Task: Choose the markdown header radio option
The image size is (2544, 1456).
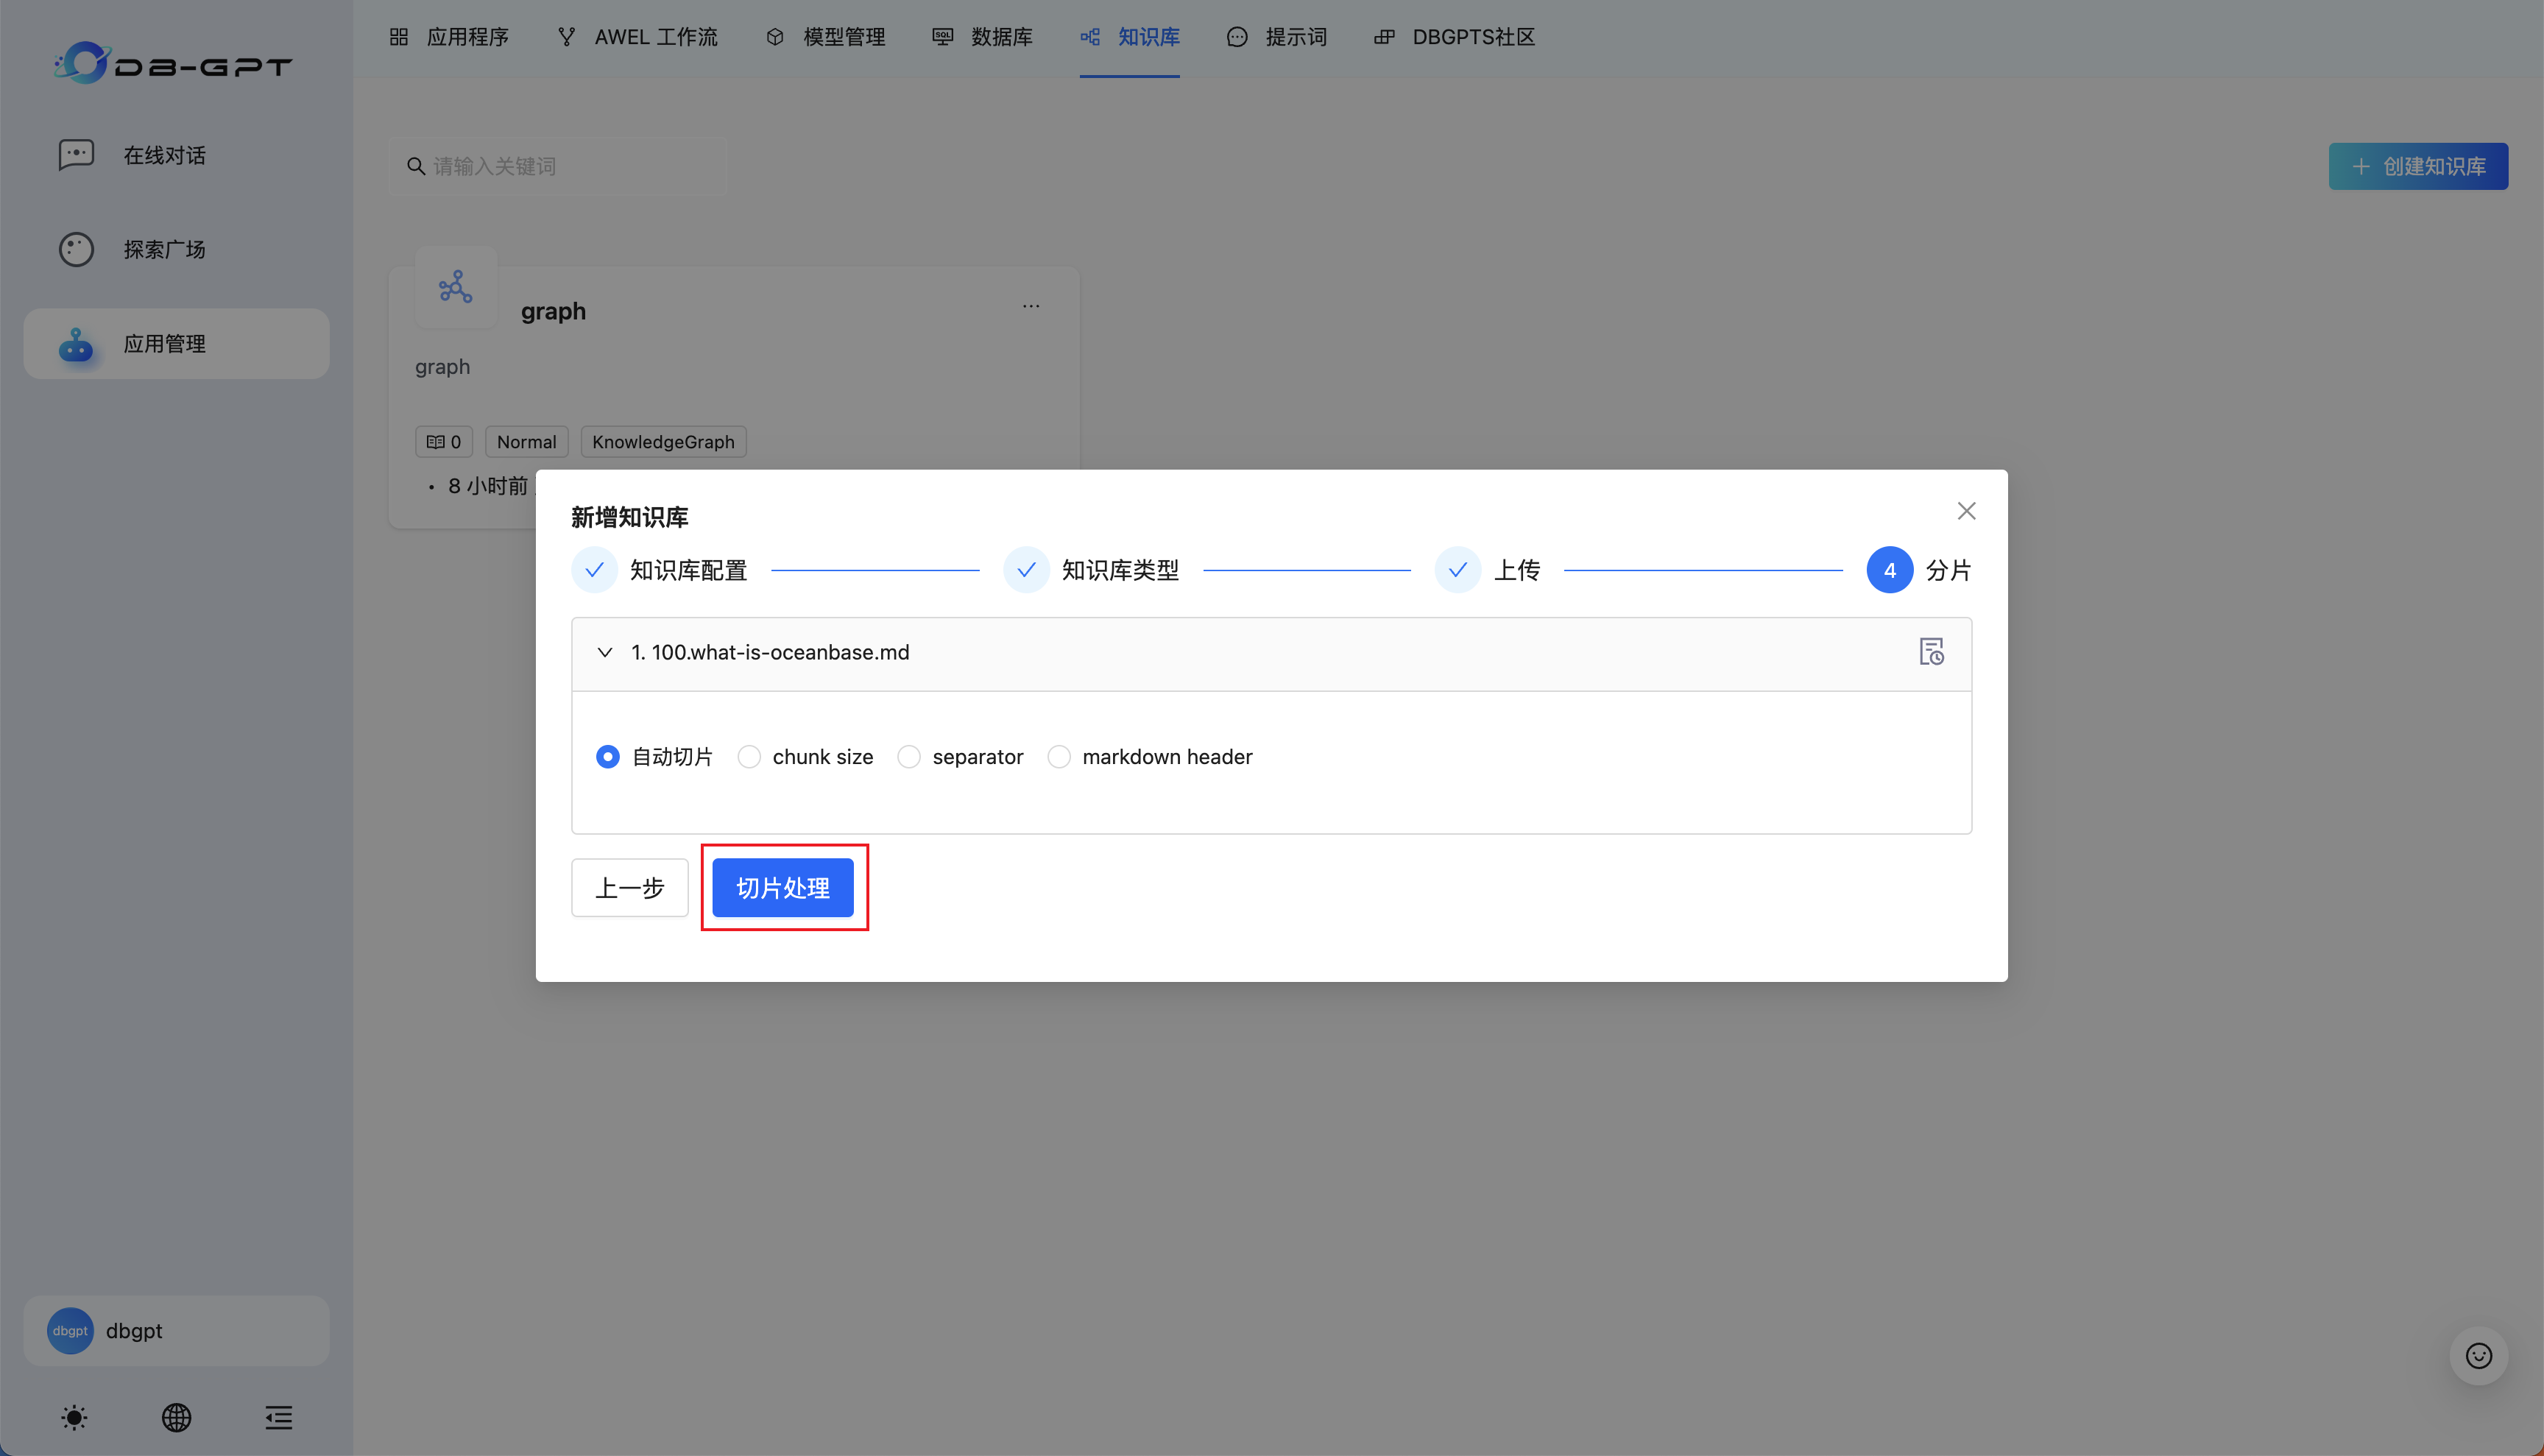Action: [1059, 757]
